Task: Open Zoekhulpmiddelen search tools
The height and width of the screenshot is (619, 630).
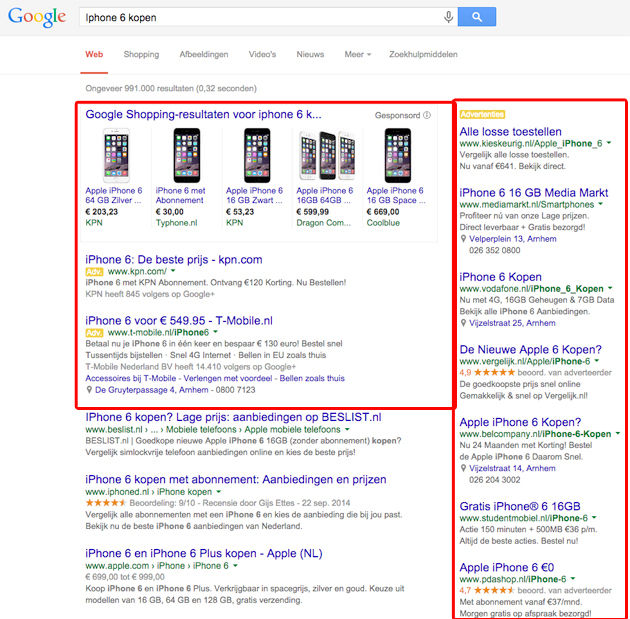Action: tap(423, 55)
